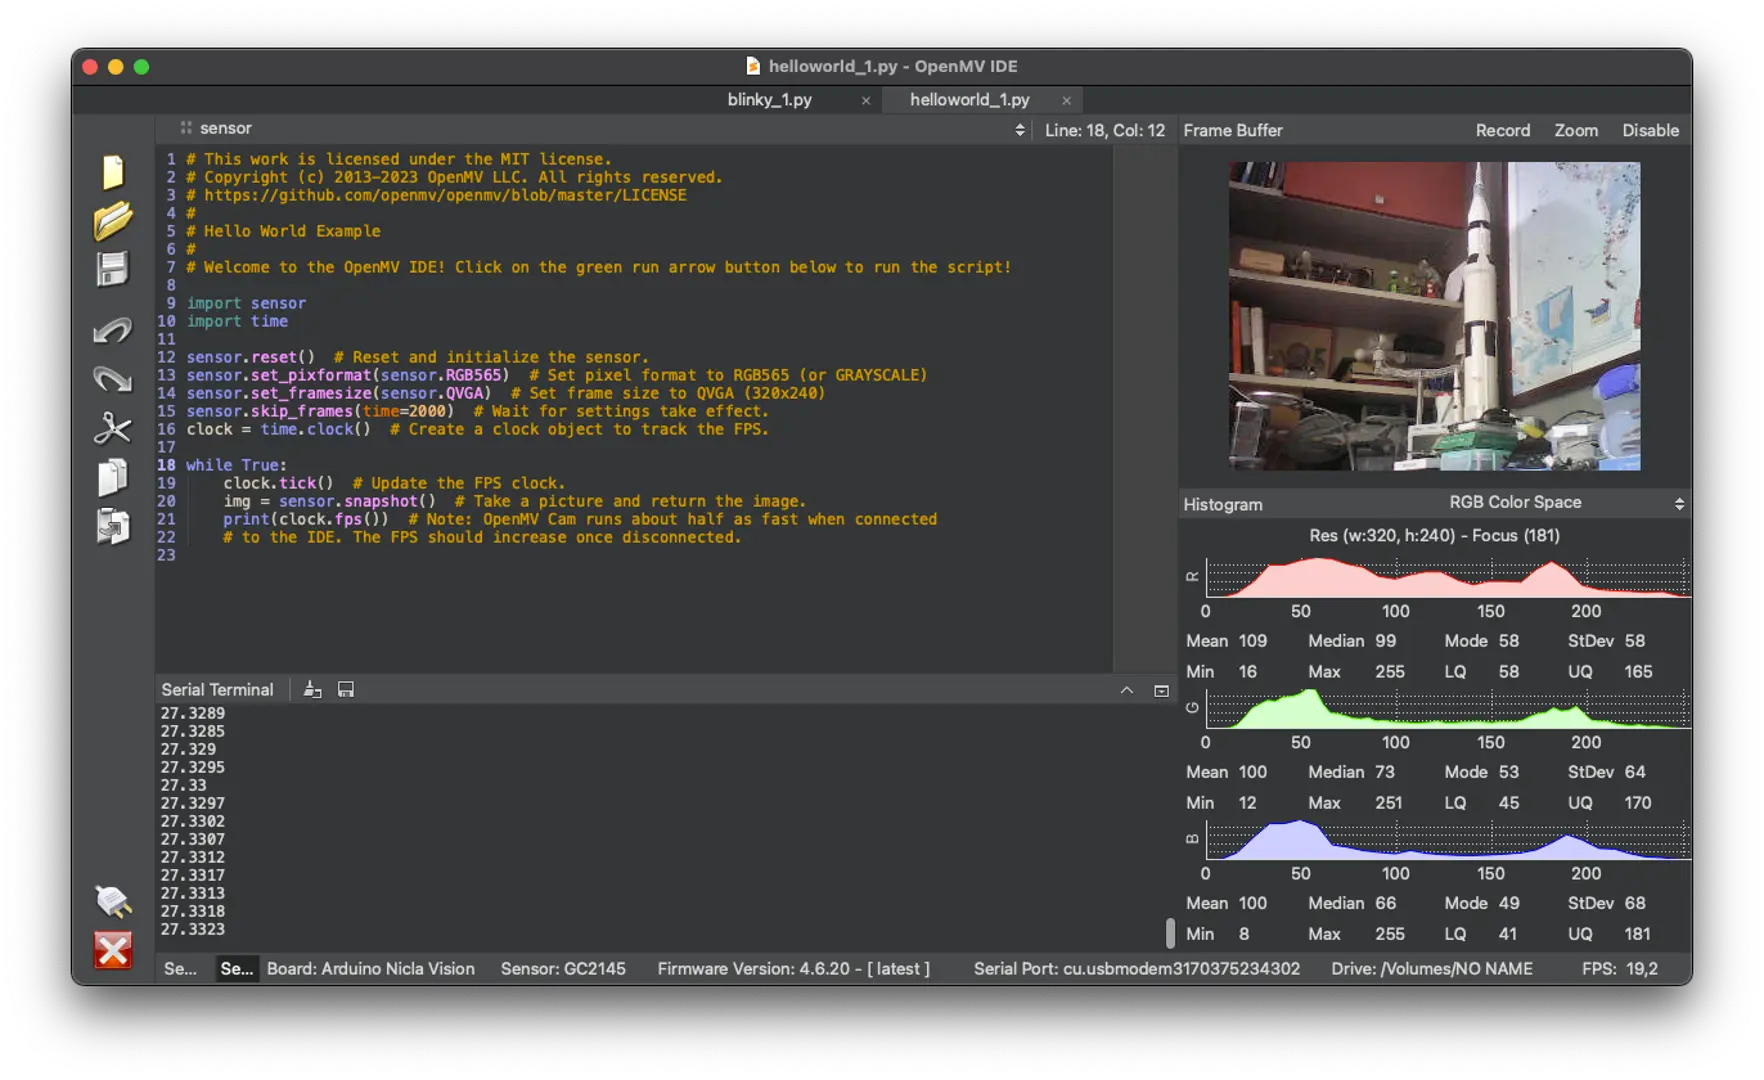This screenshot has width=1764, height=1080.
Task: Close the helloworld_1.py tab
Action: (x=1066, y=101)
